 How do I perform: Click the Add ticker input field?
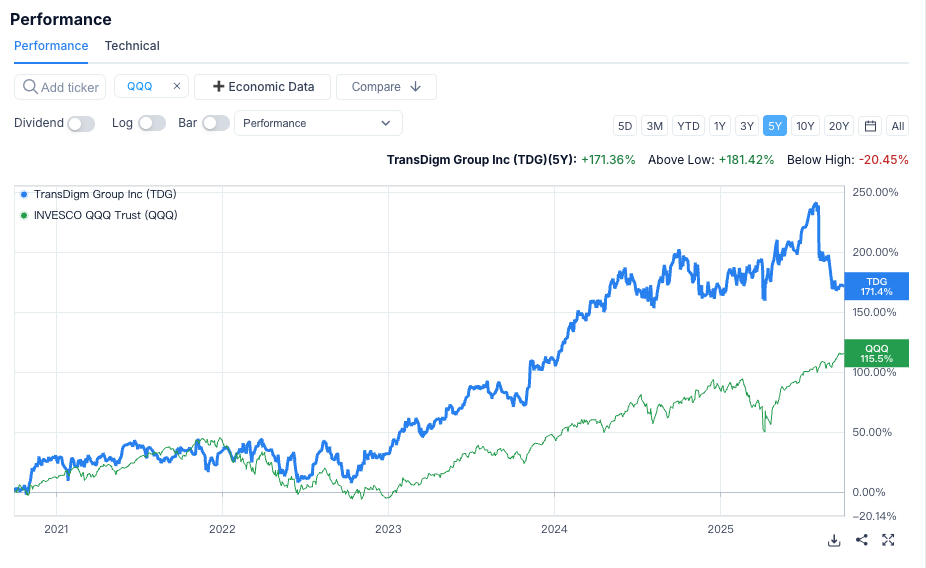tap(69, 88)
